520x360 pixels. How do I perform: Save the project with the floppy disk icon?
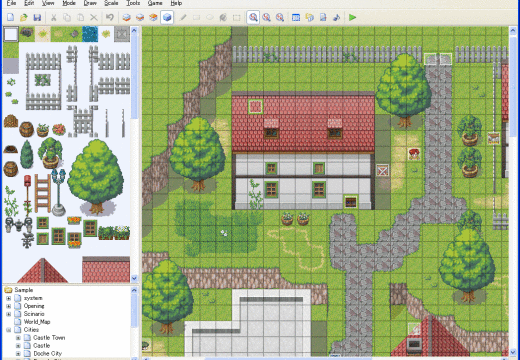click(x=37, y=17)
